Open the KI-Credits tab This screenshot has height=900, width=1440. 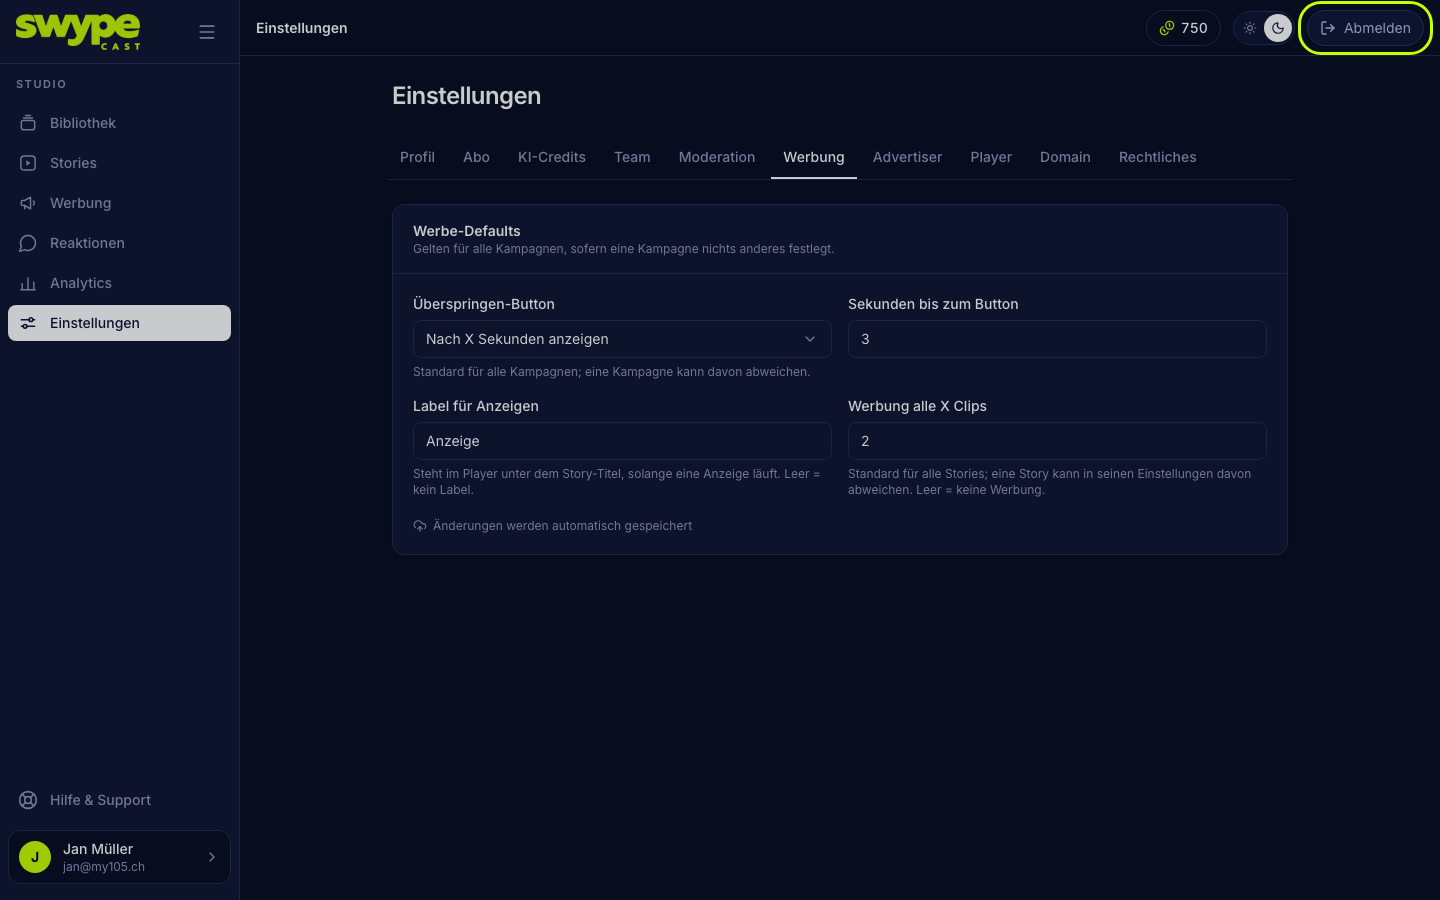pyautogui.click(x=552, y=157)
